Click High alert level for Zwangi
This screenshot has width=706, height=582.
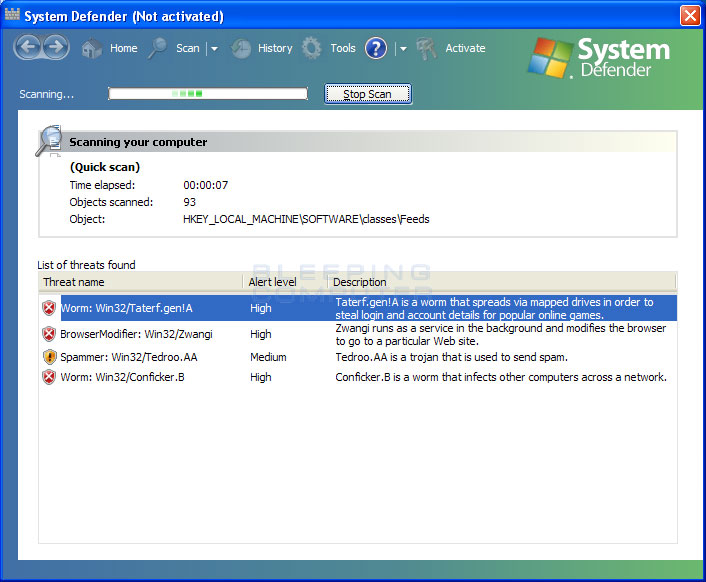click(x=261, y=334)
